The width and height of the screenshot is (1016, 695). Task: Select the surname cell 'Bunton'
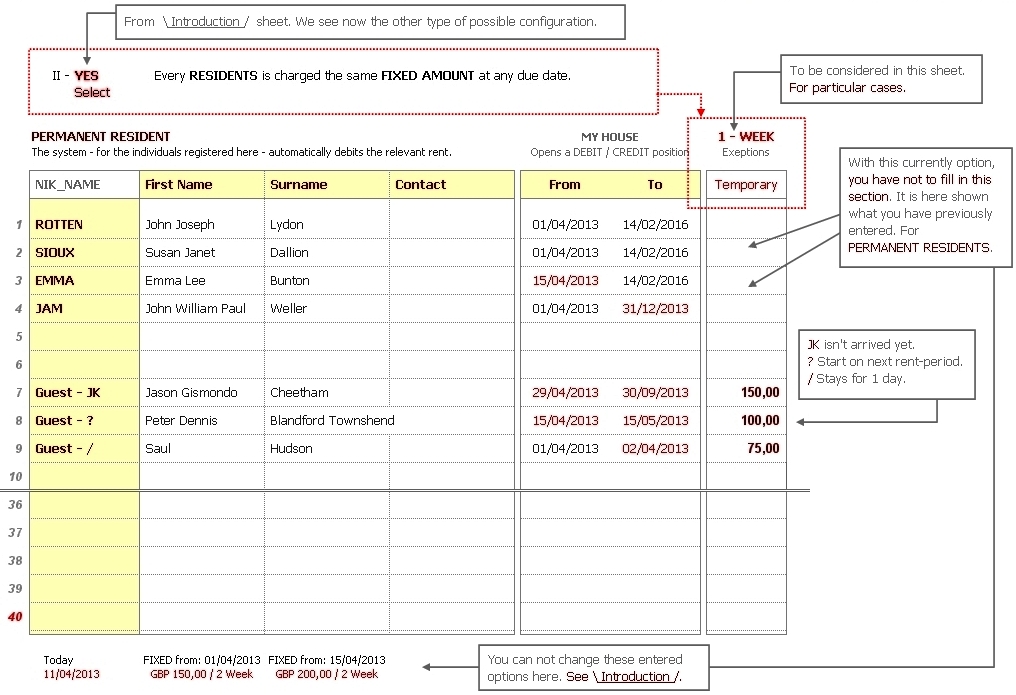point(327,280)
